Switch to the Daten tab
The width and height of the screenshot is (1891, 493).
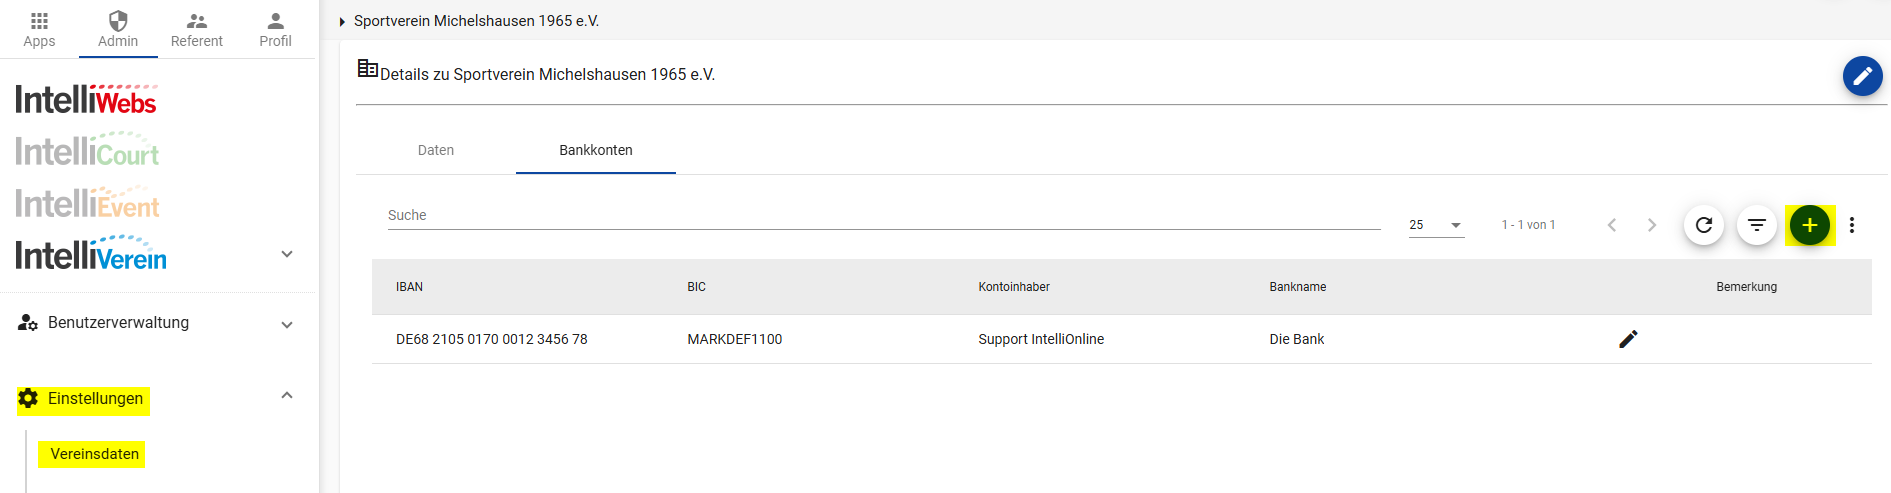(x=436, y=150)
